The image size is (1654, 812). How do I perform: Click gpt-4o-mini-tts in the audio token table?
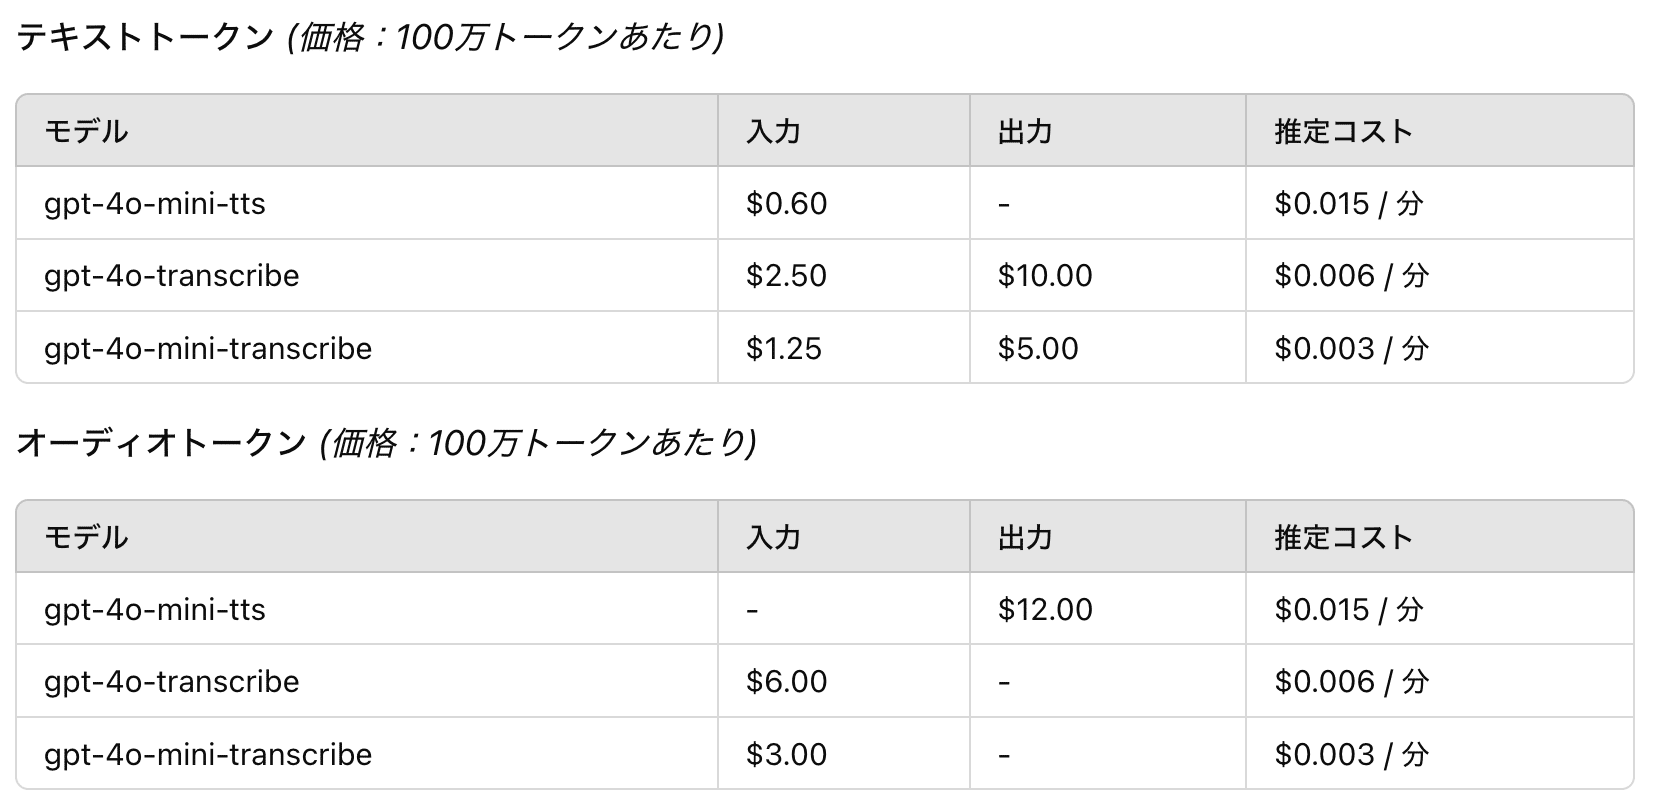click(x=155, y=610)
